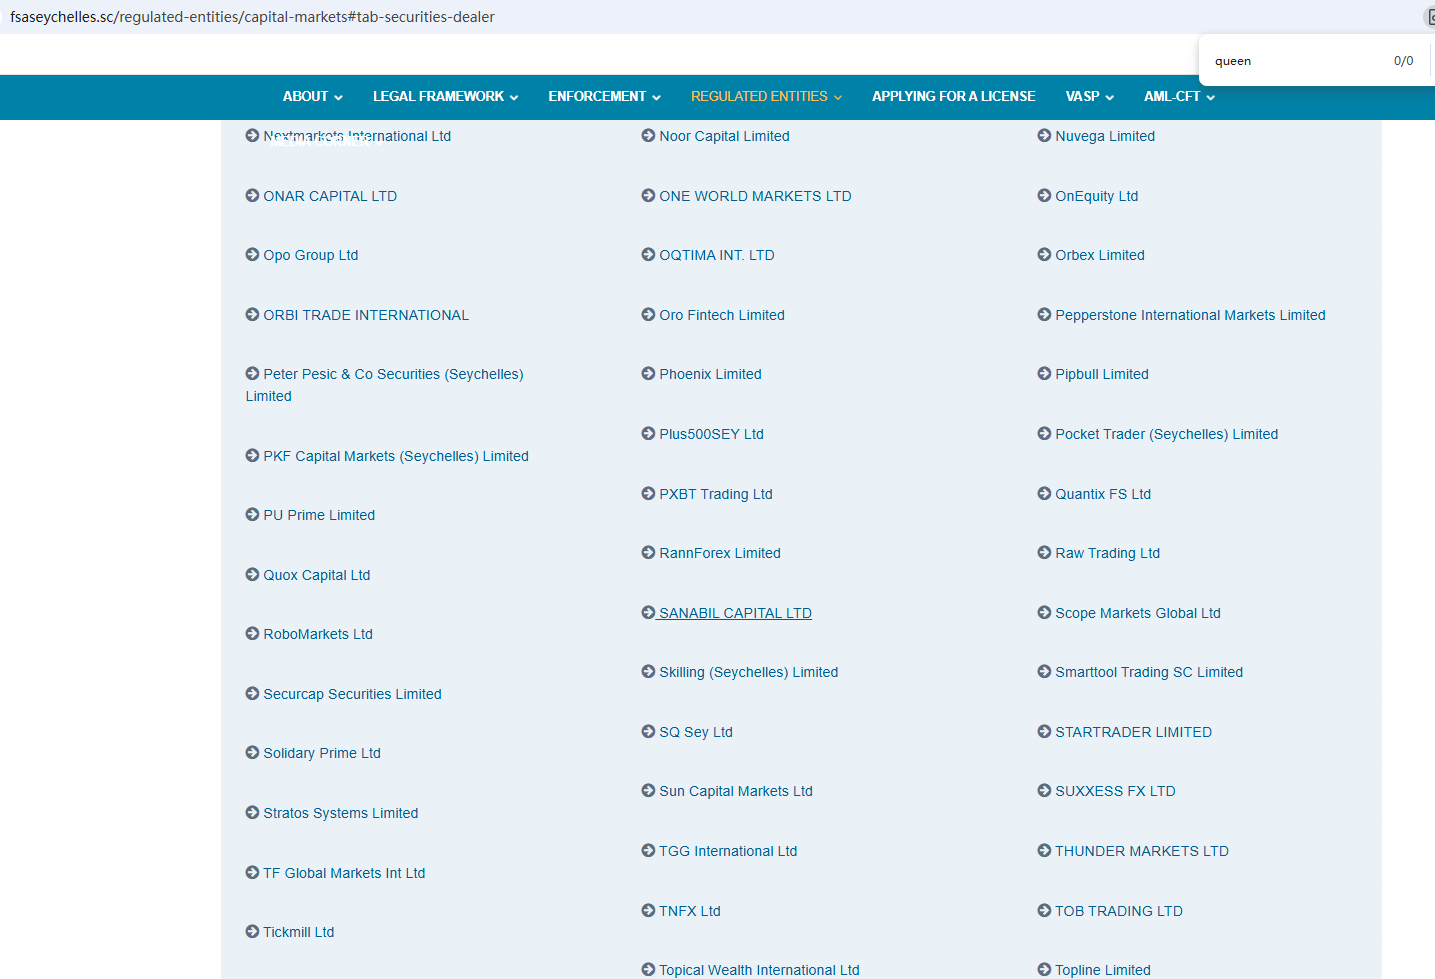This screenshot has width=1435, height=979.
Task: Click arrow icon beside OnEquity Ltd
Action: pos(1044,196)
